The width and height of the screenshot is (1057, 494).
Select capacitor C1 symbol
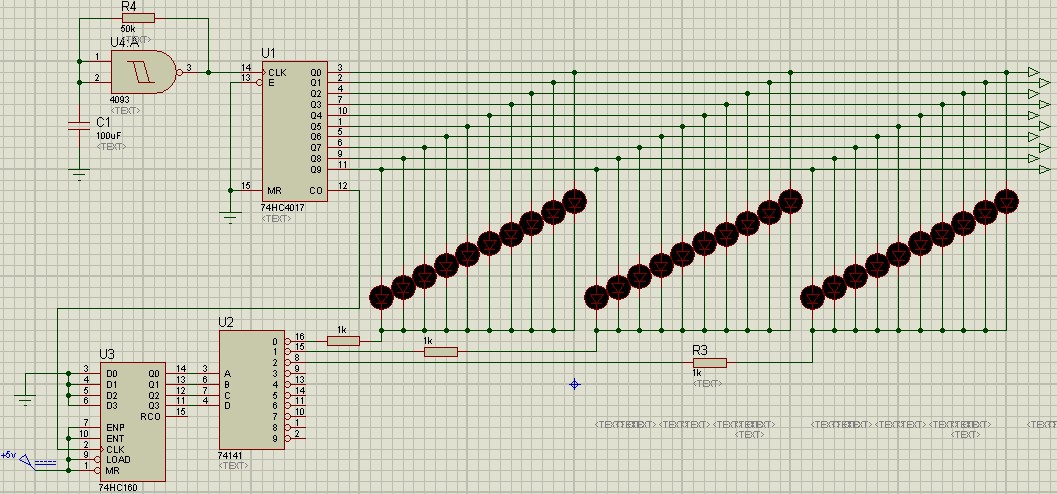78,126
